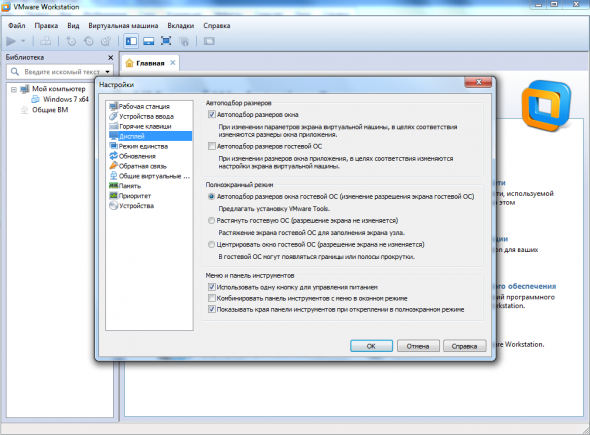This screenshot has width=590, height=435.
Task: Close the Настройки dialog
Action: (478, 82)
